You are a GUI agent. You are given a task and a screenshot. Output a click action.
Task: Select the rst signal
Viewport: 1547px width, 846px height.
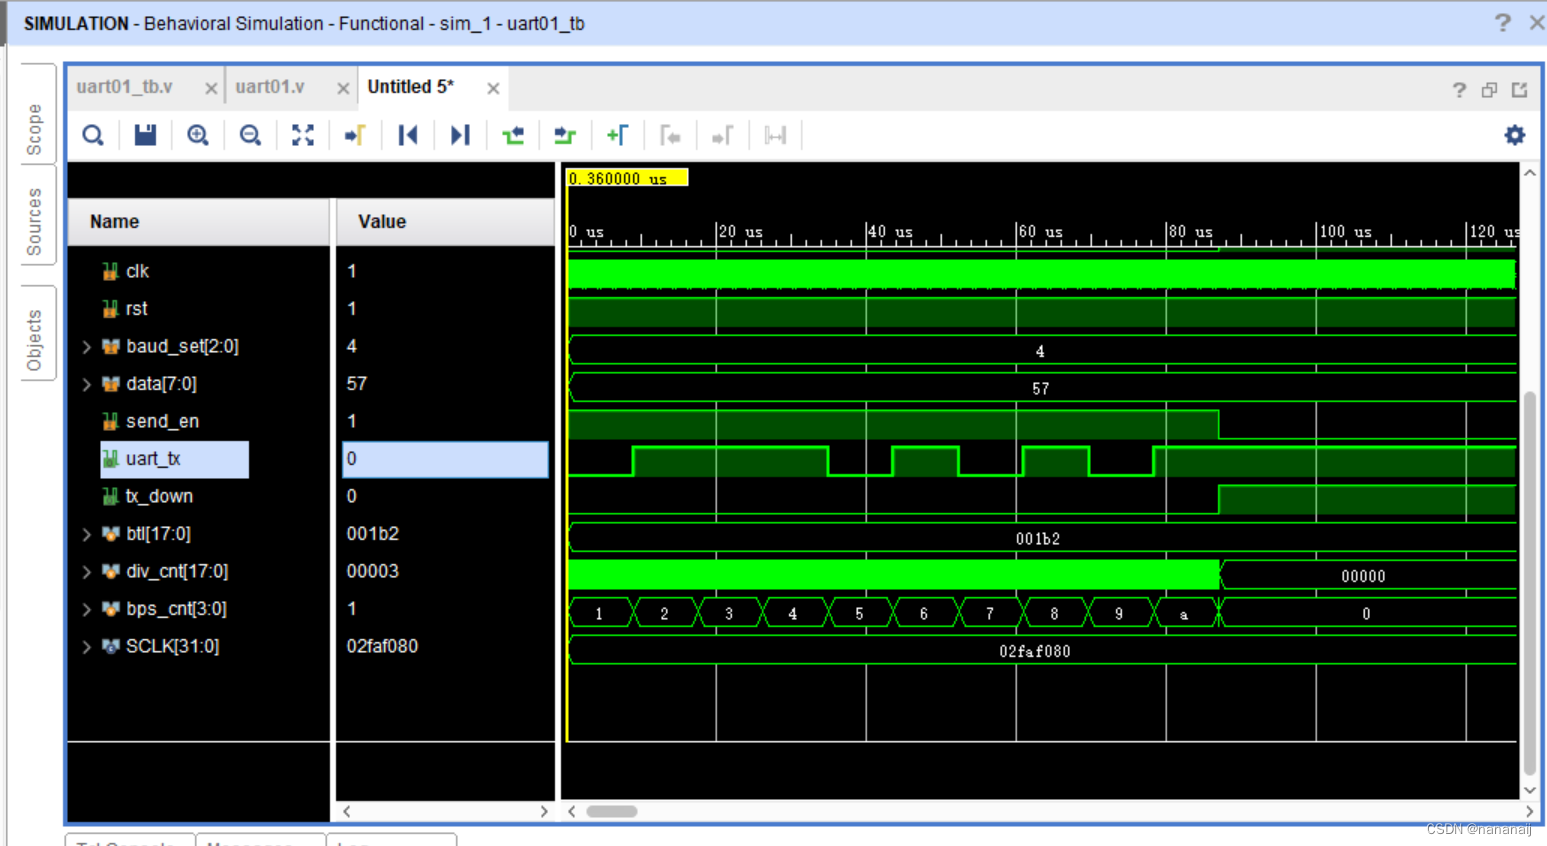point(136,309)
